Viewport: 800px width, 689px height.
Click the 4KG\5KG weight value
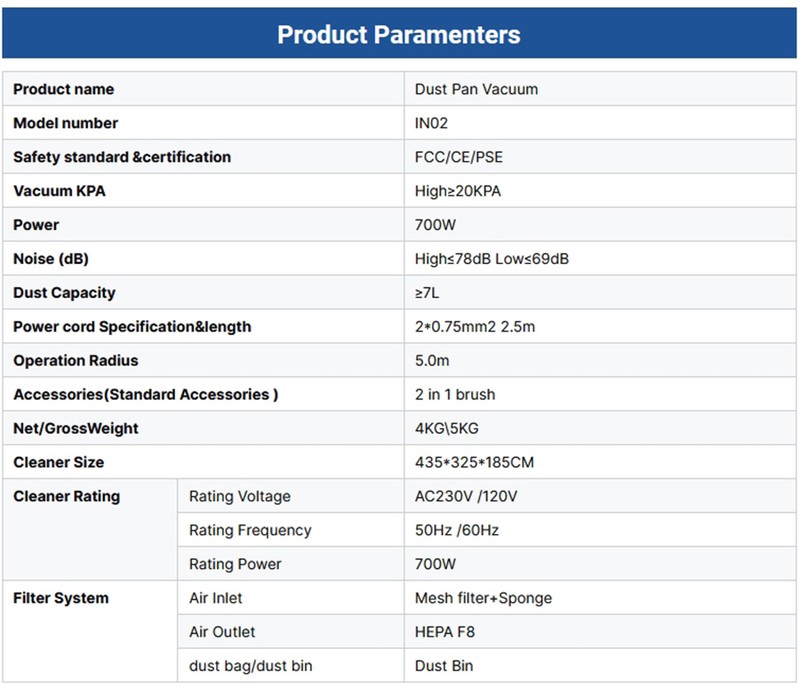(447, 428)
